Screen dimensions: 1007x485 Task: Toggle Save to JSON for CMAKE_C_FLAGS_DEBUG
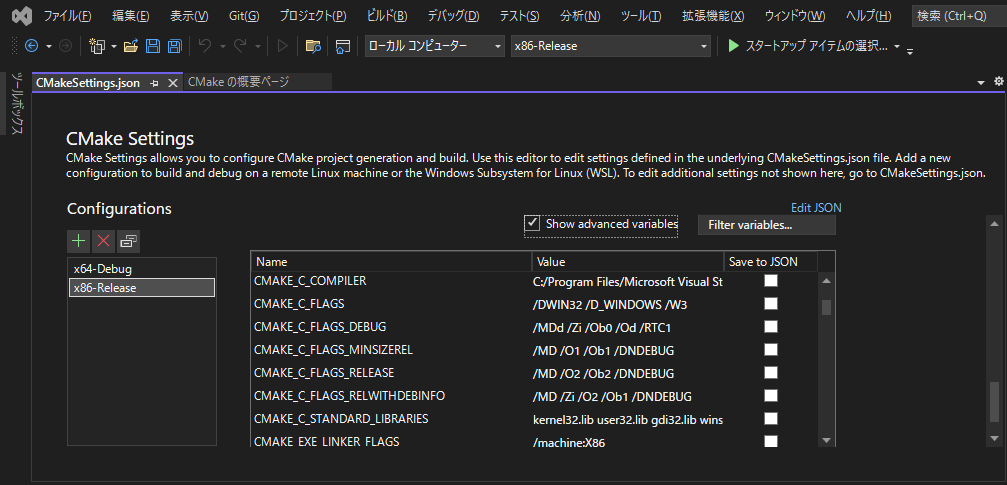tap(771, 326)
